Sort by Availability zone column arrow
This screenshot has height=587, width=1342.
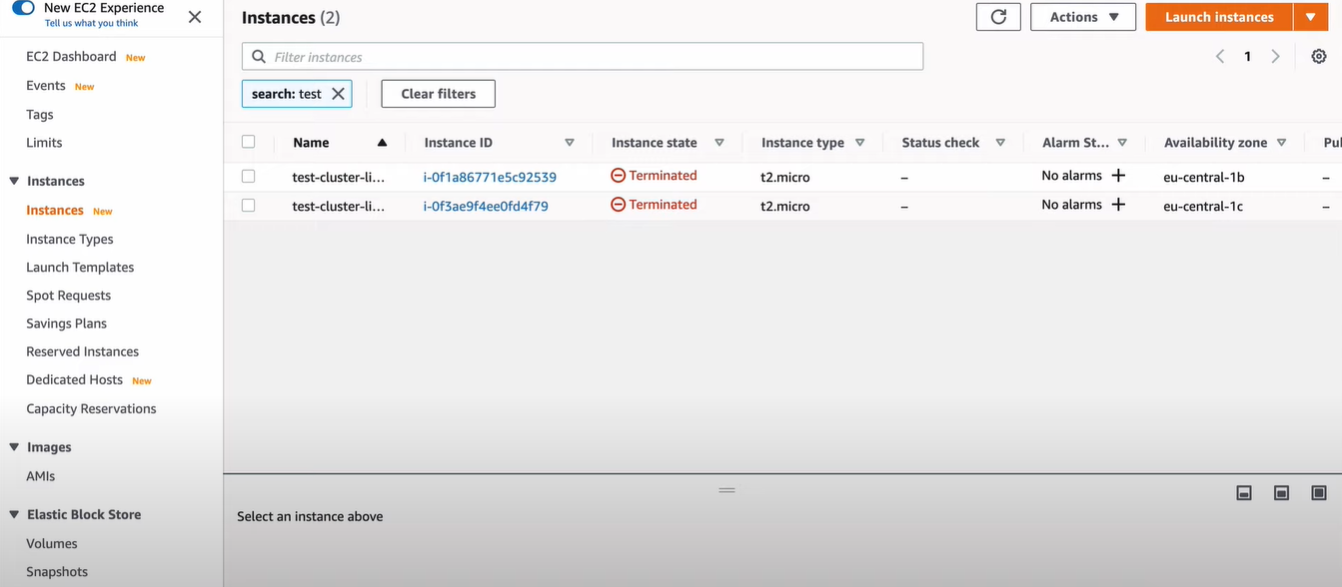pos(1281,143)
